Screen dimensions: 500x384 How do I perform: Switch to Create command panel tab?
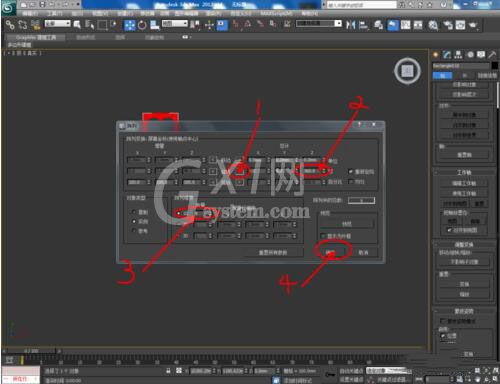tap(435, 54)
